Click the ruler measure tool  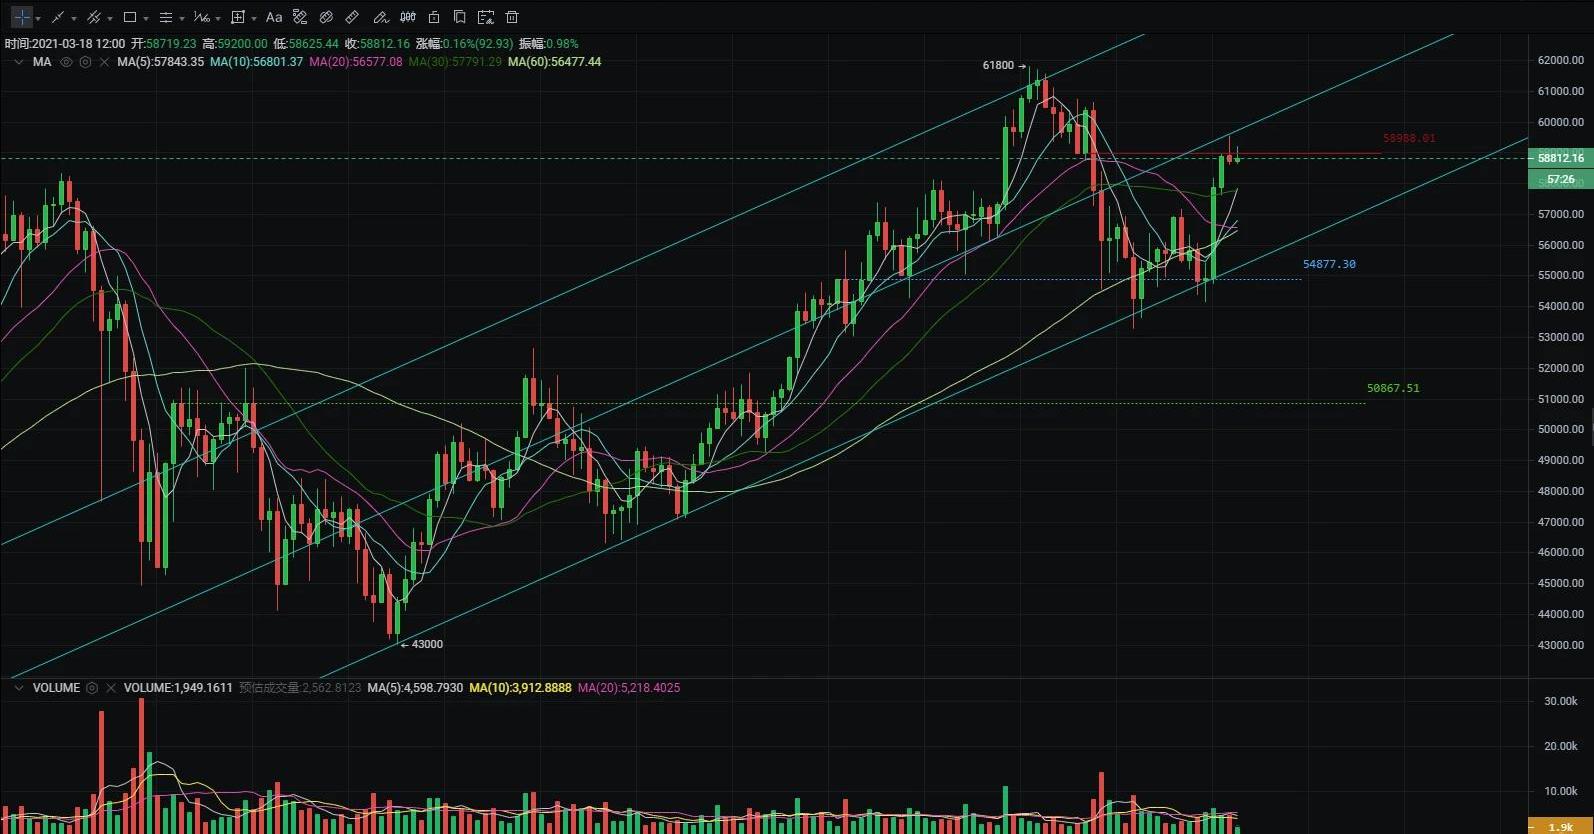click(352, 17)
